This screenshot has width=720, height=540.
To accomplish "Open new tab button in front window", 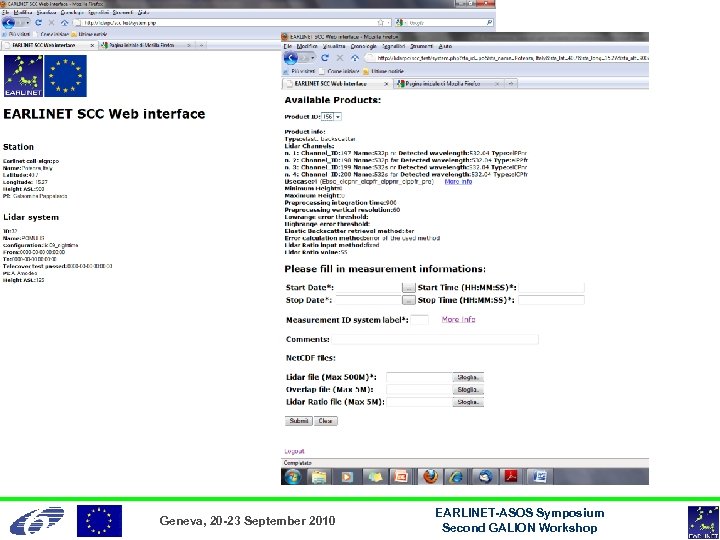I will pos(511,84).
